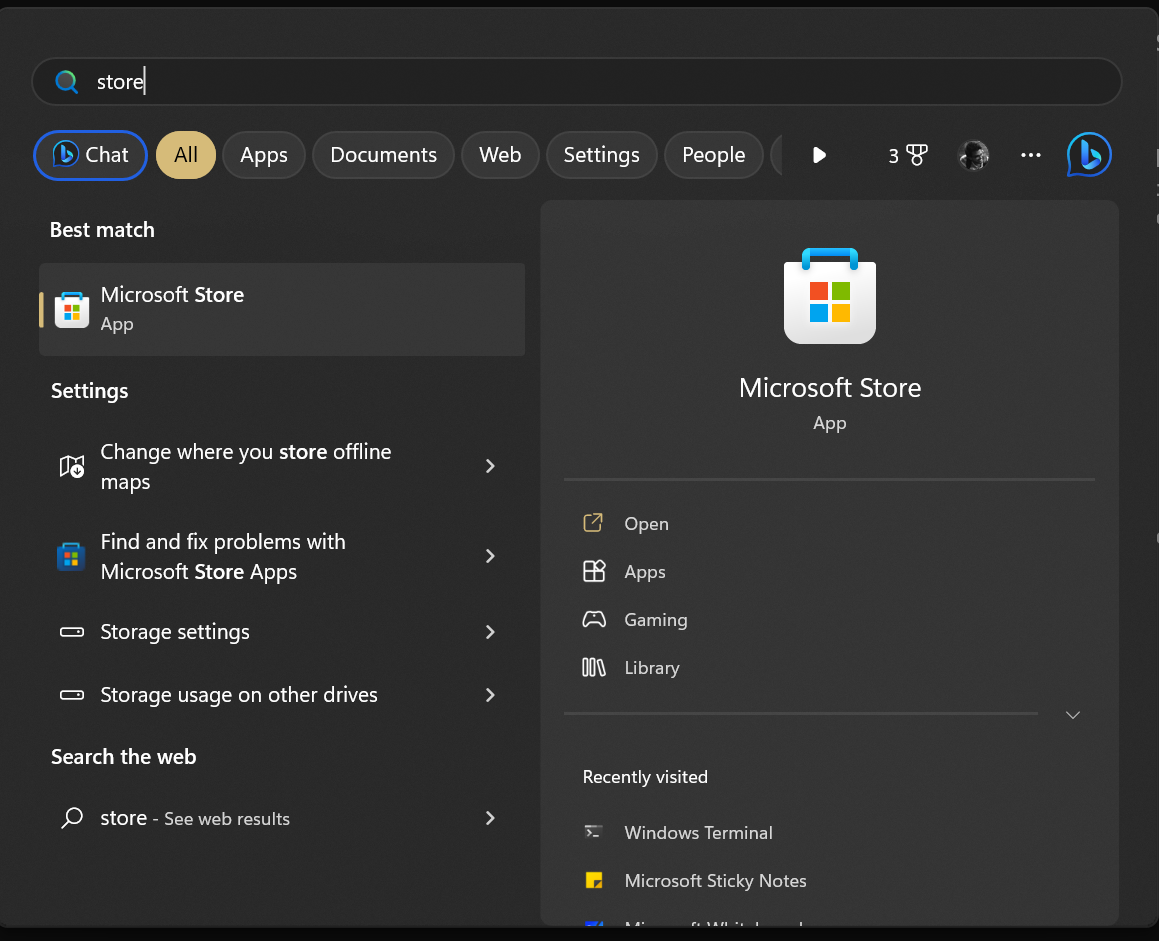Screen dimensions: 1159x941
Task: Click the rewards trophy points icon
Action: (908, 155)
